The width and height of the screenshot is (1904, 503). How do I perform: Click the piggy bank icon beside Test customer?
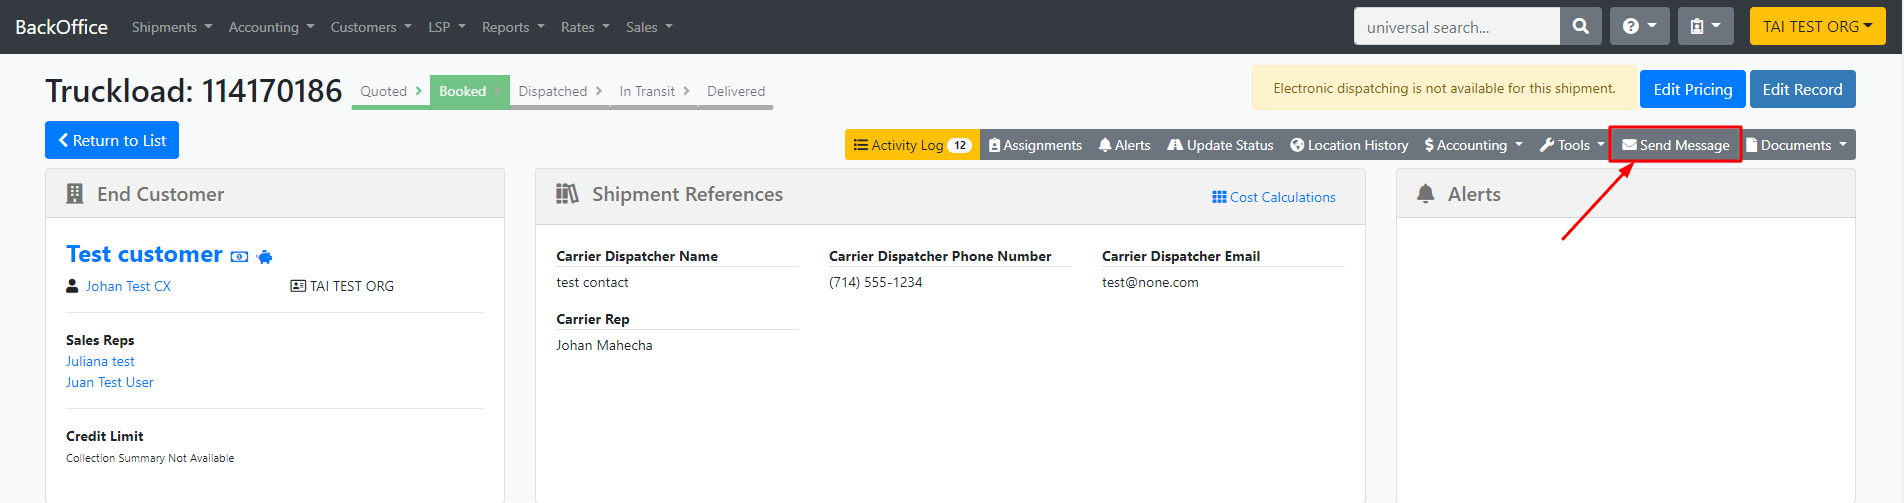[264, 257]
